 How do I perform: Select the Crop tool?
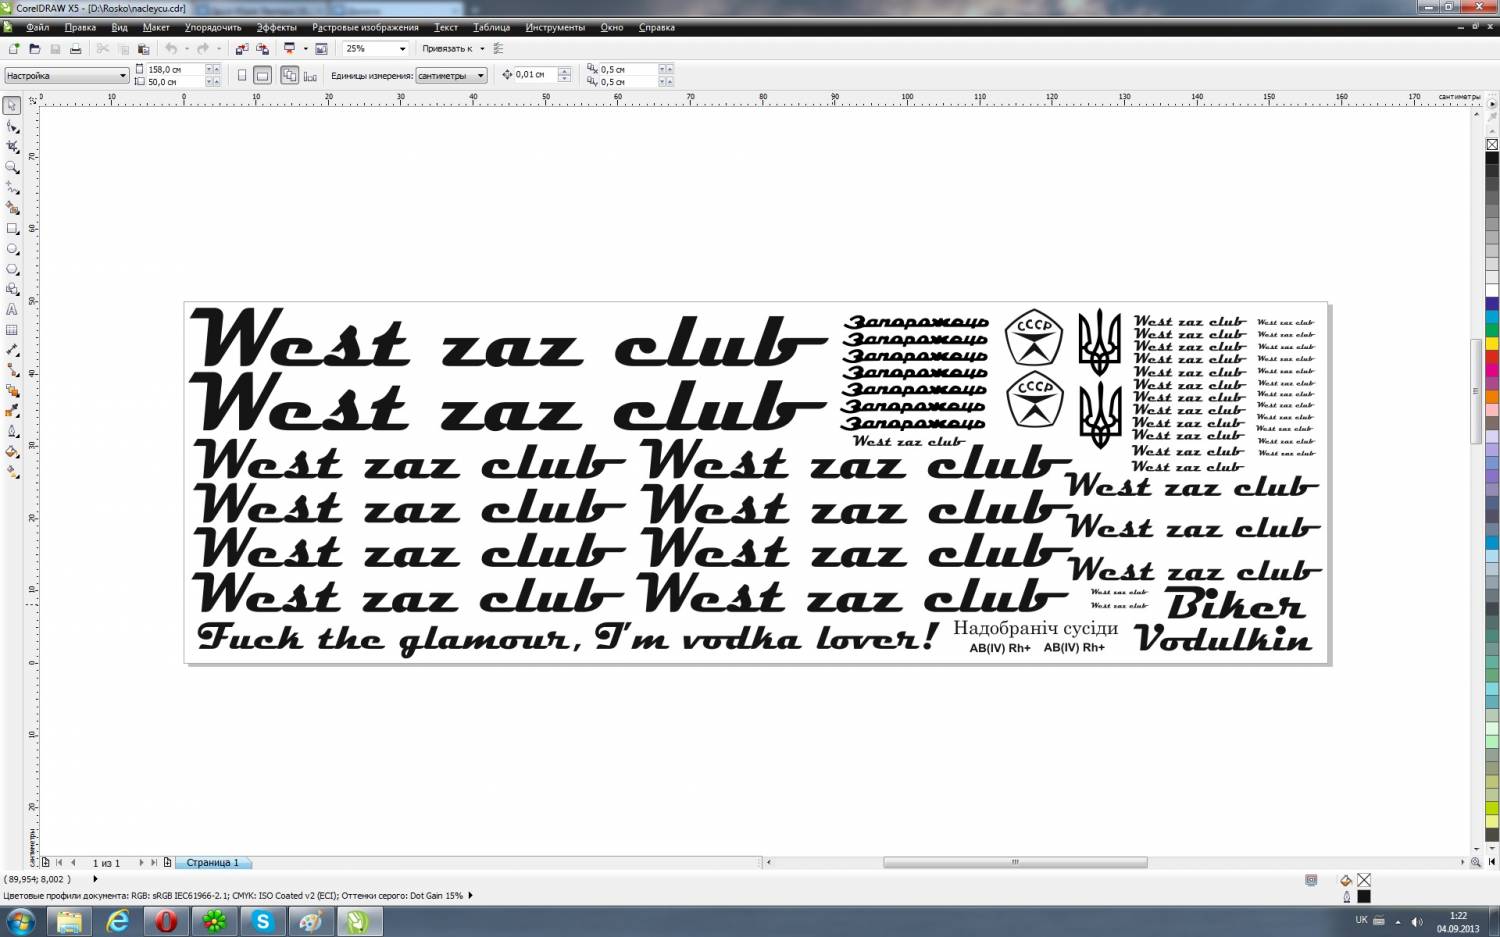[x=12, y=146]
